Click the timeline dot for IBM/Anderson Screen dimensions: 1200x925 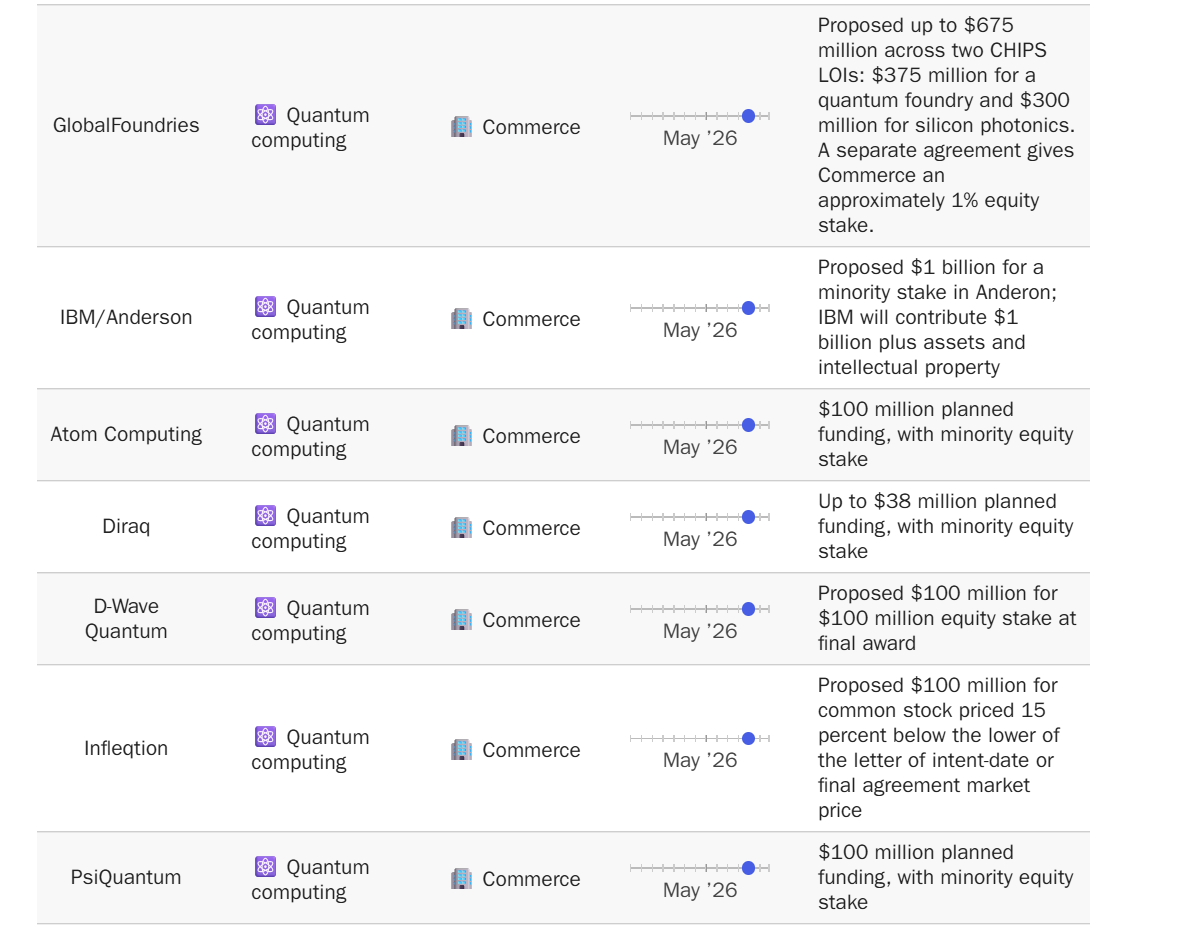(x=748, y=308)
